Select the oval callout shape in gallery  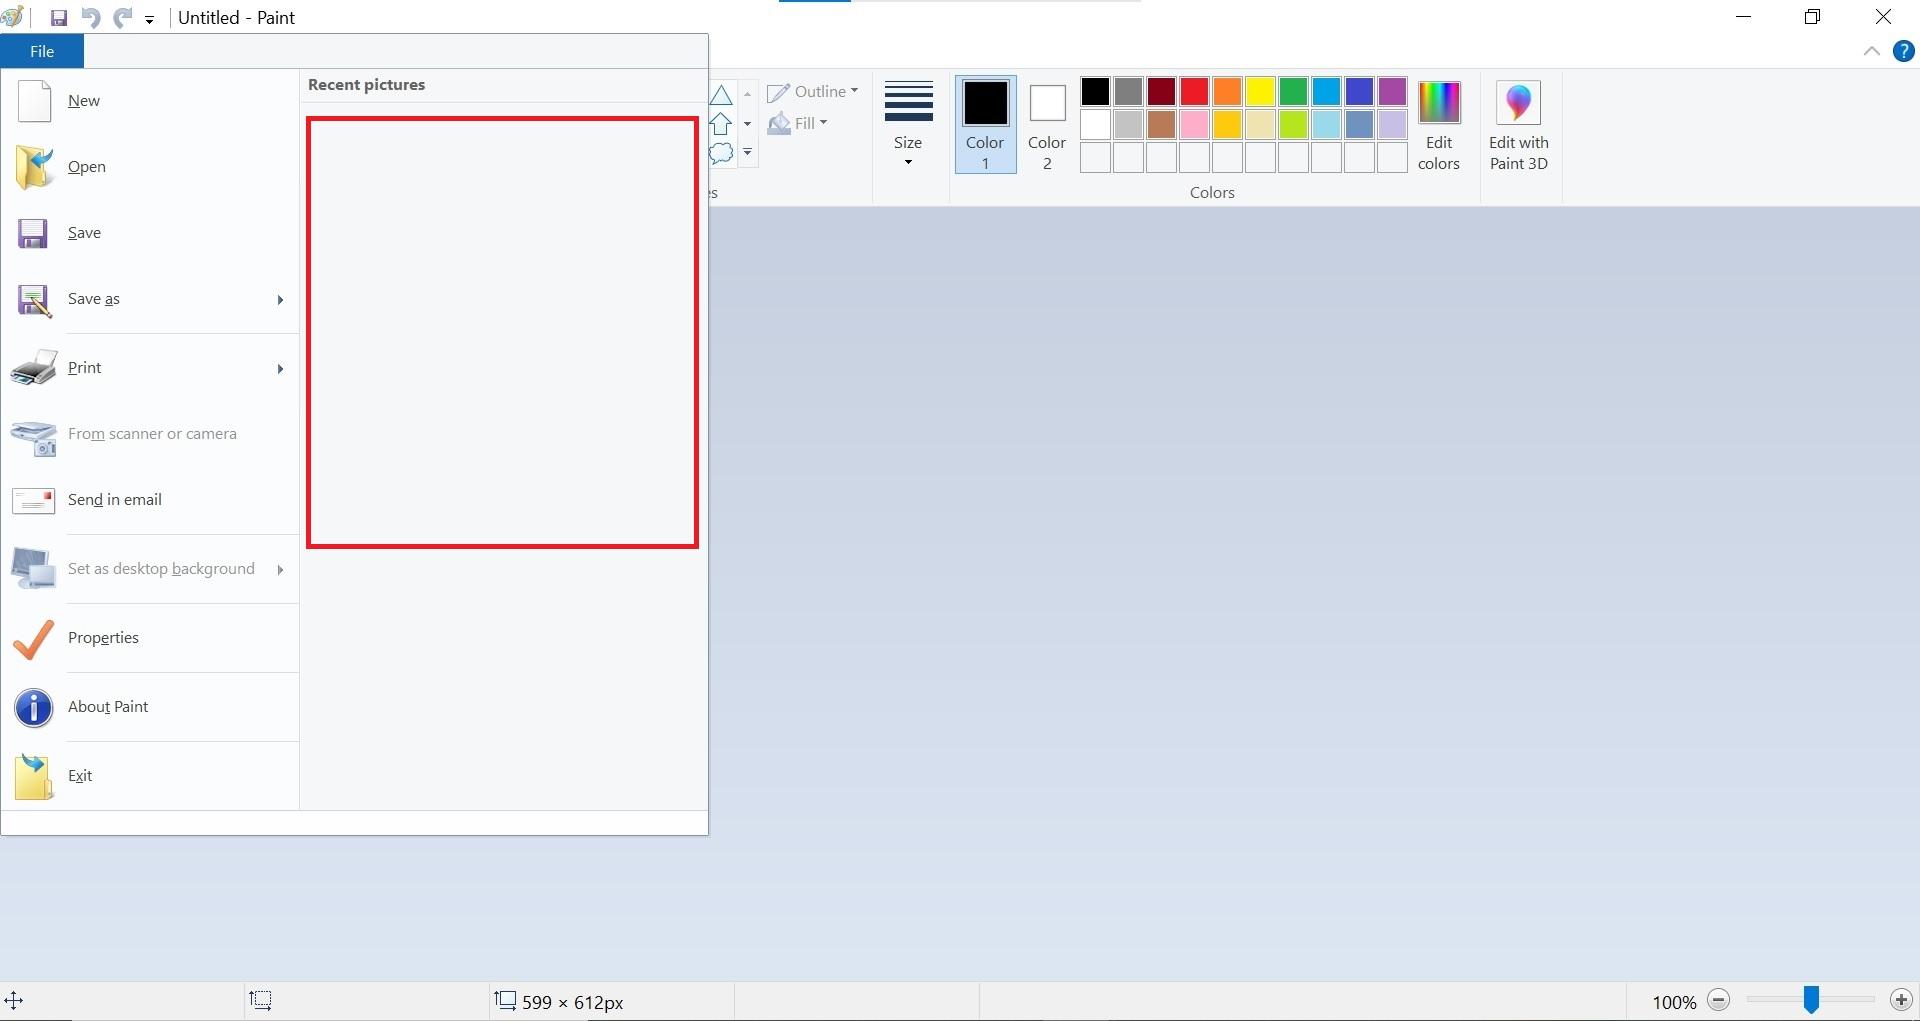pos(721,153)
